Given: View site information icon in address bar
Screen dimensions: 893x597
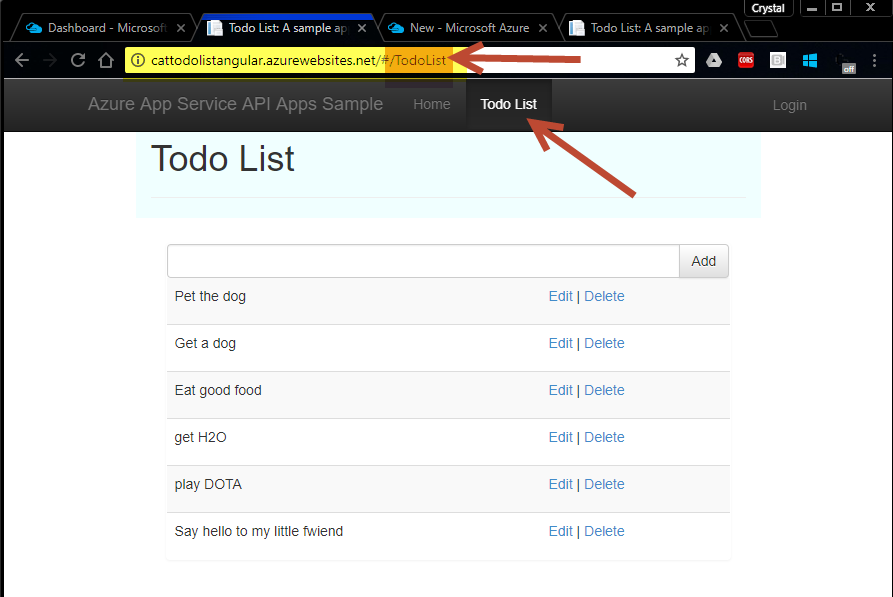Looking at the screenshot, I should pos(138,60).
